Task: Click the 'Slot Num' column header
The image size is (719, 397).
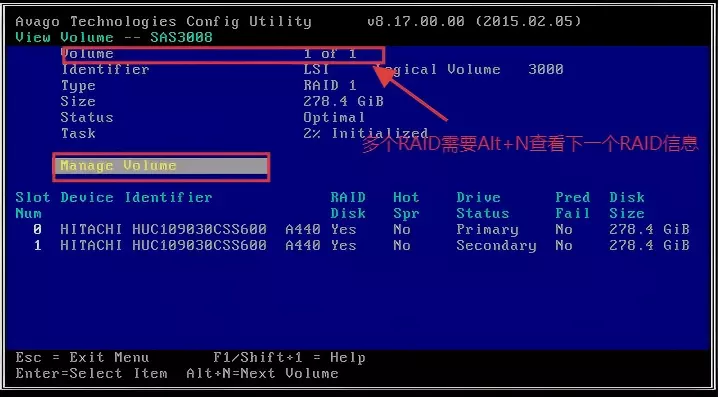Action: 33,205
